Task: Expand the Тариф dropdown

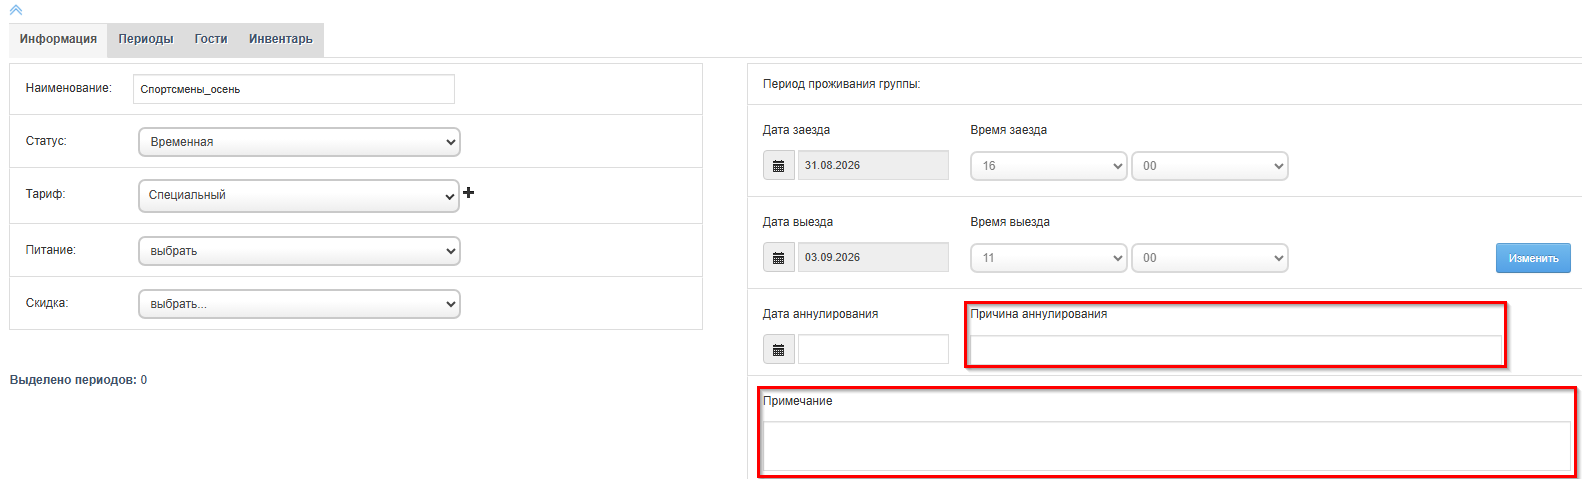Action: (x=299, y=196)
